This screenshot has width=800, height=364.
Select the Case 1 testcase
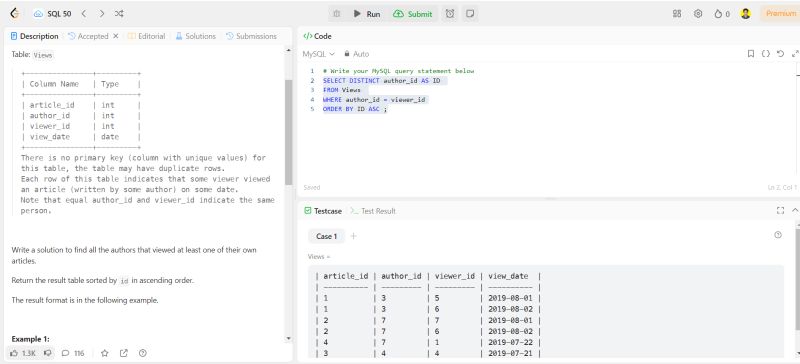(327, 236)
